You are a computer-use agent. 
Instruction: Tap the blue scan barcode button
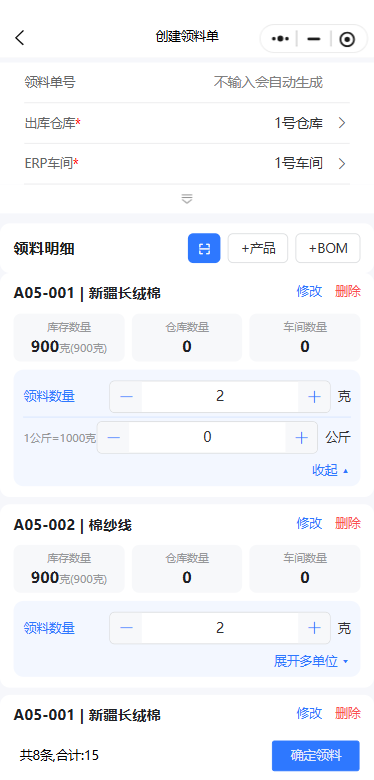(x=204, y=248)
